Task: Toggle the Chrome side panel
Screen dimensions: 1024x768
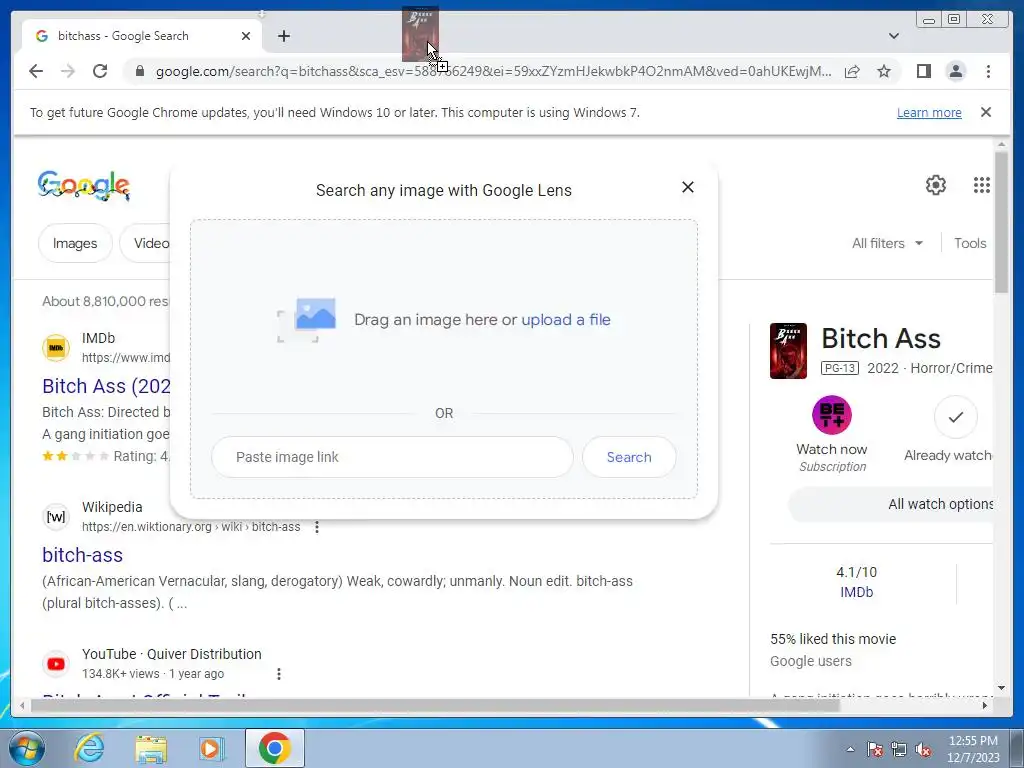Action: (x=923, y=71)
